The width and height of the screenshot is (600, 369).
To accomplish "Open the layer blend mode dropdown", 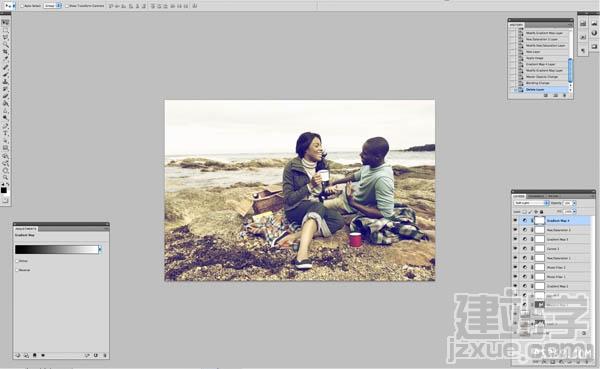I will (x=531, y=203).
